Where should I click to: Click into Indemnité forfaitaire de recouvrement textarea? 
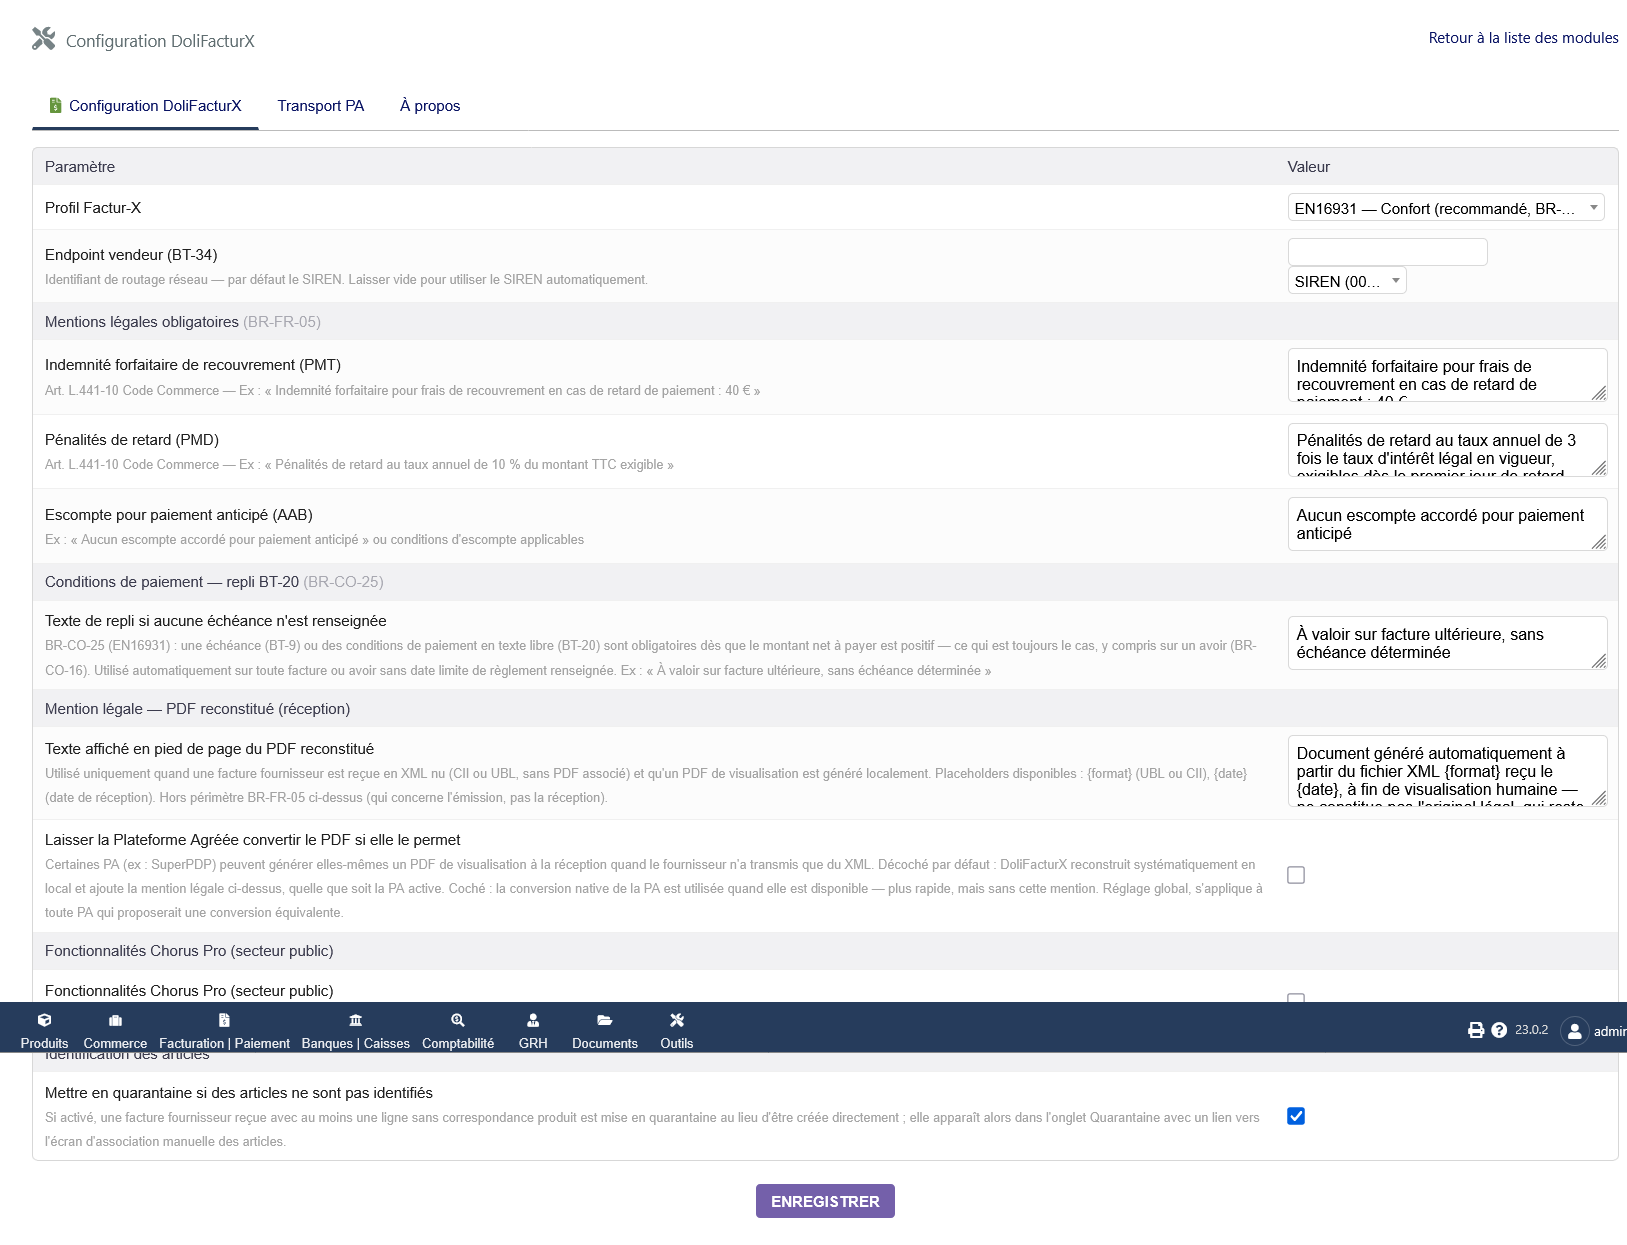click(x=1447, y=375)
